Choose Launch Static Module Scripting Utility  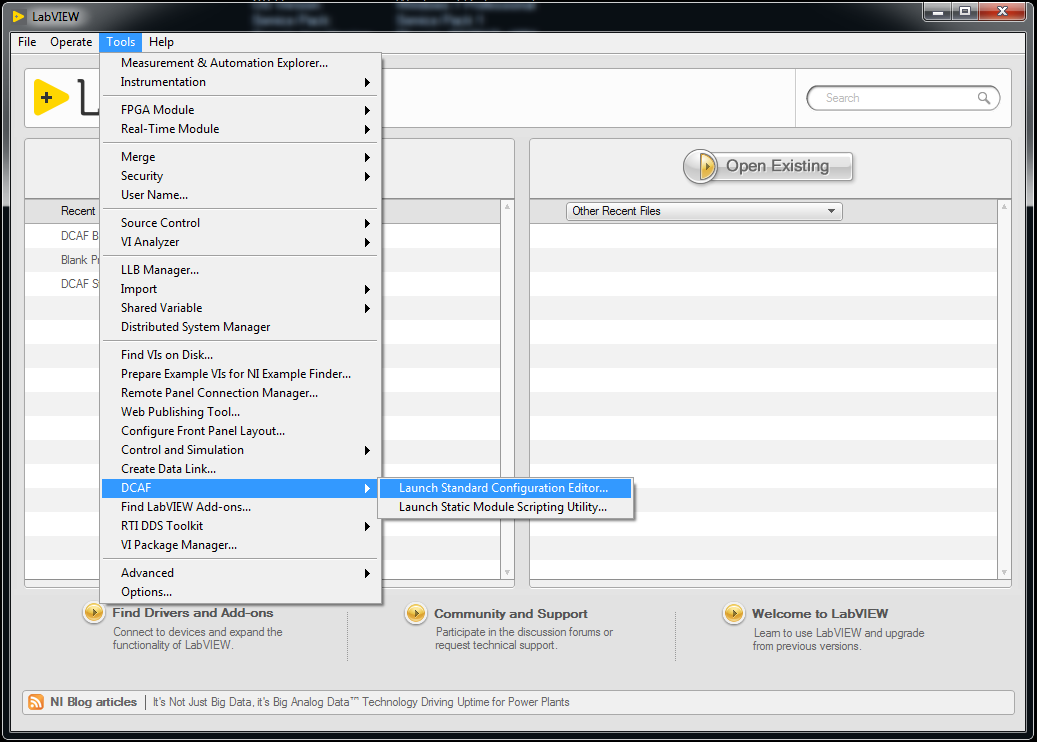pos(503,507)
